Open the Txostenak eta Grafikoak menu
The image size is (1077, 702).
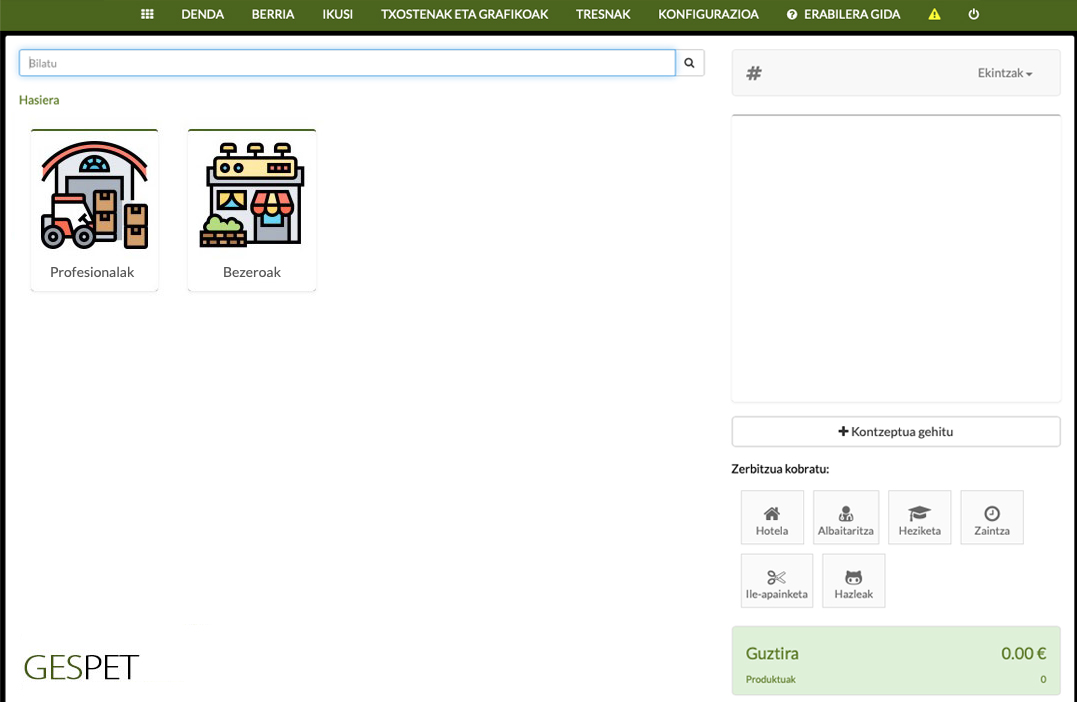point(464,15)
